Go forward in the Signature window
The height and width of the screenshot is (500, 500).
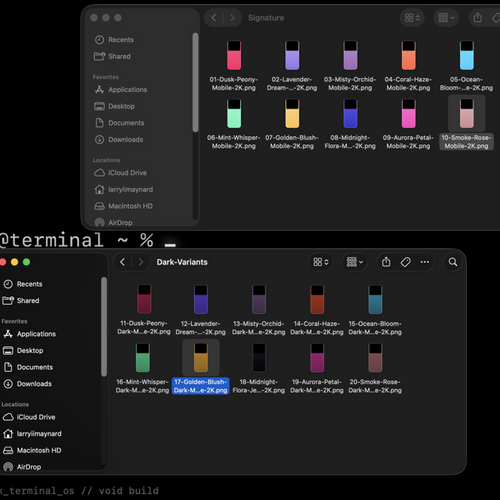click(232, 18)
